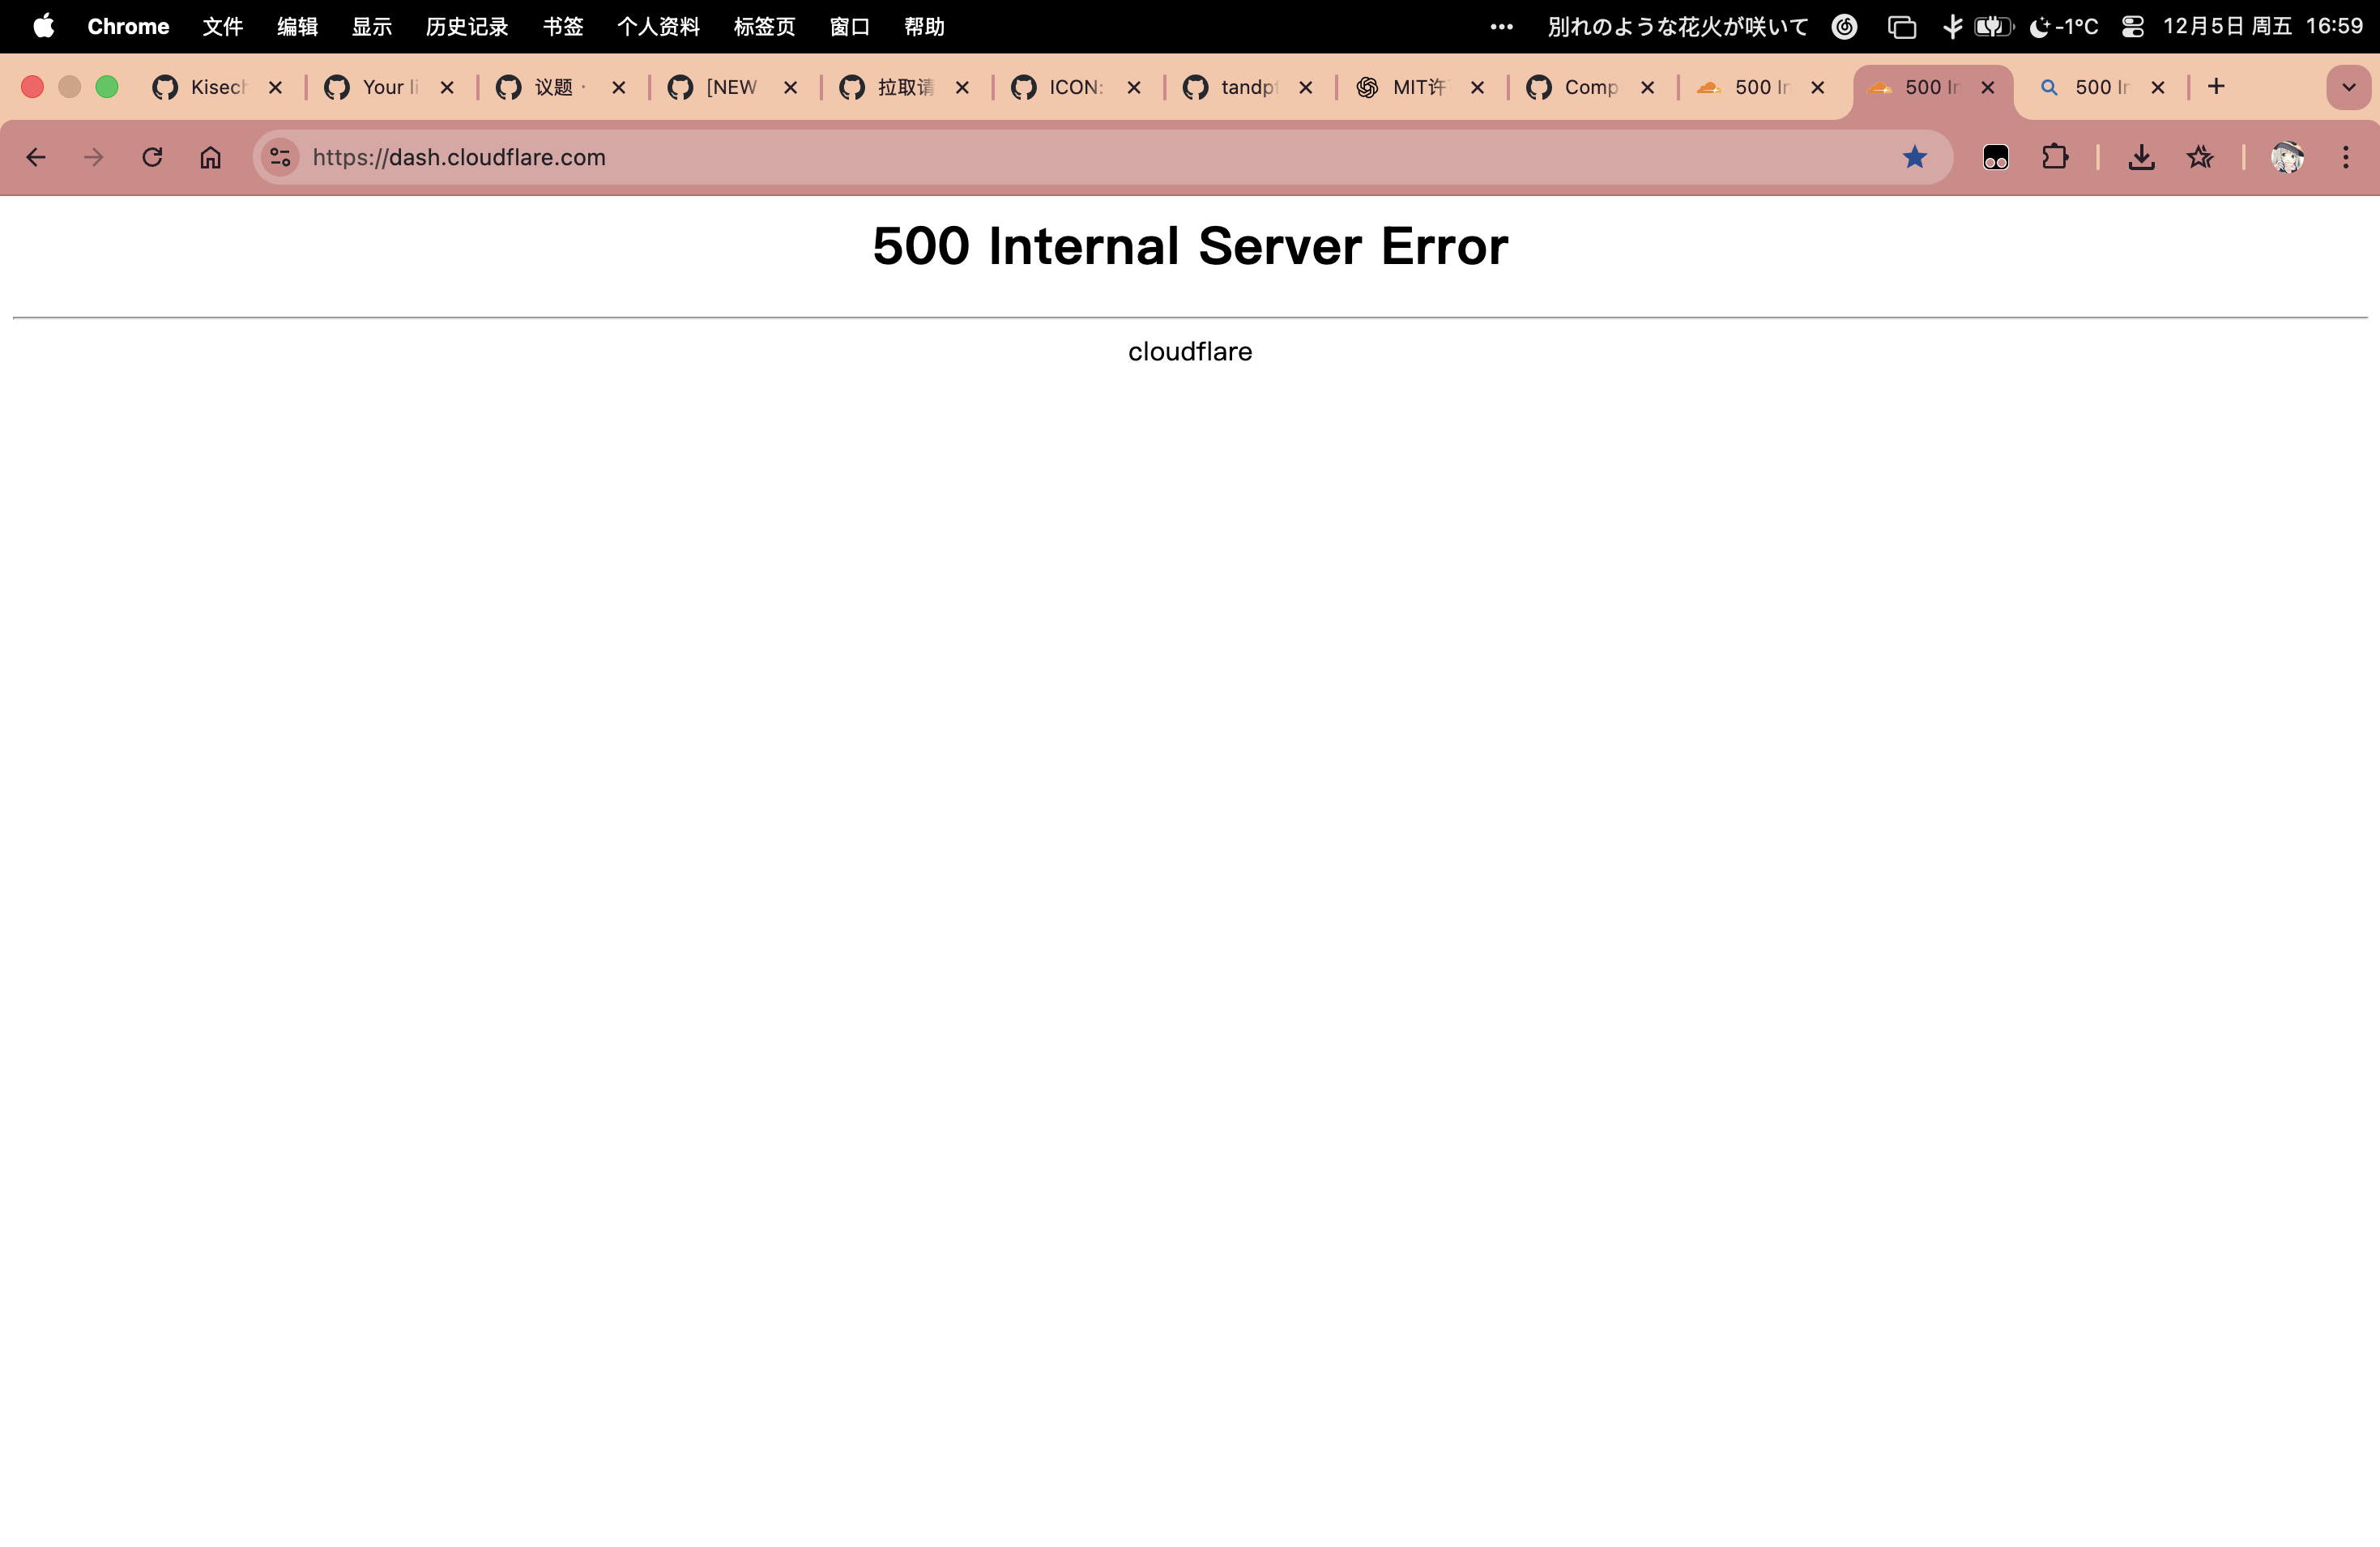Click the browser back arrow button
2380x1547 pixels.
(x=36, y=157)
